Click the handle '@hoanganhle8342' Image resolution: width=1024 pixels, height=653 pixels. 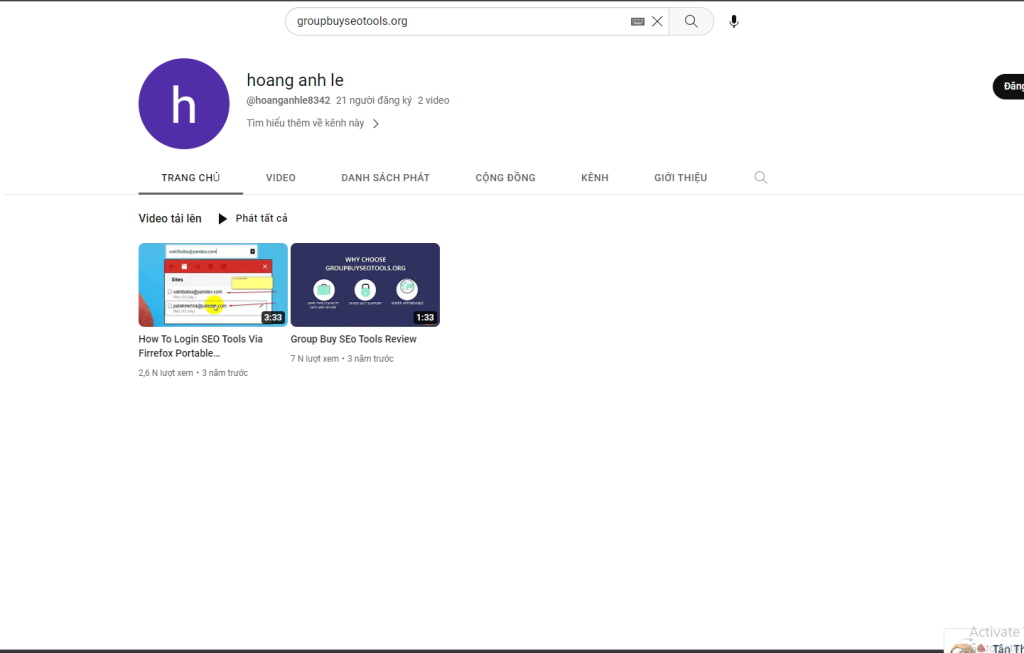tap(288, 101)
